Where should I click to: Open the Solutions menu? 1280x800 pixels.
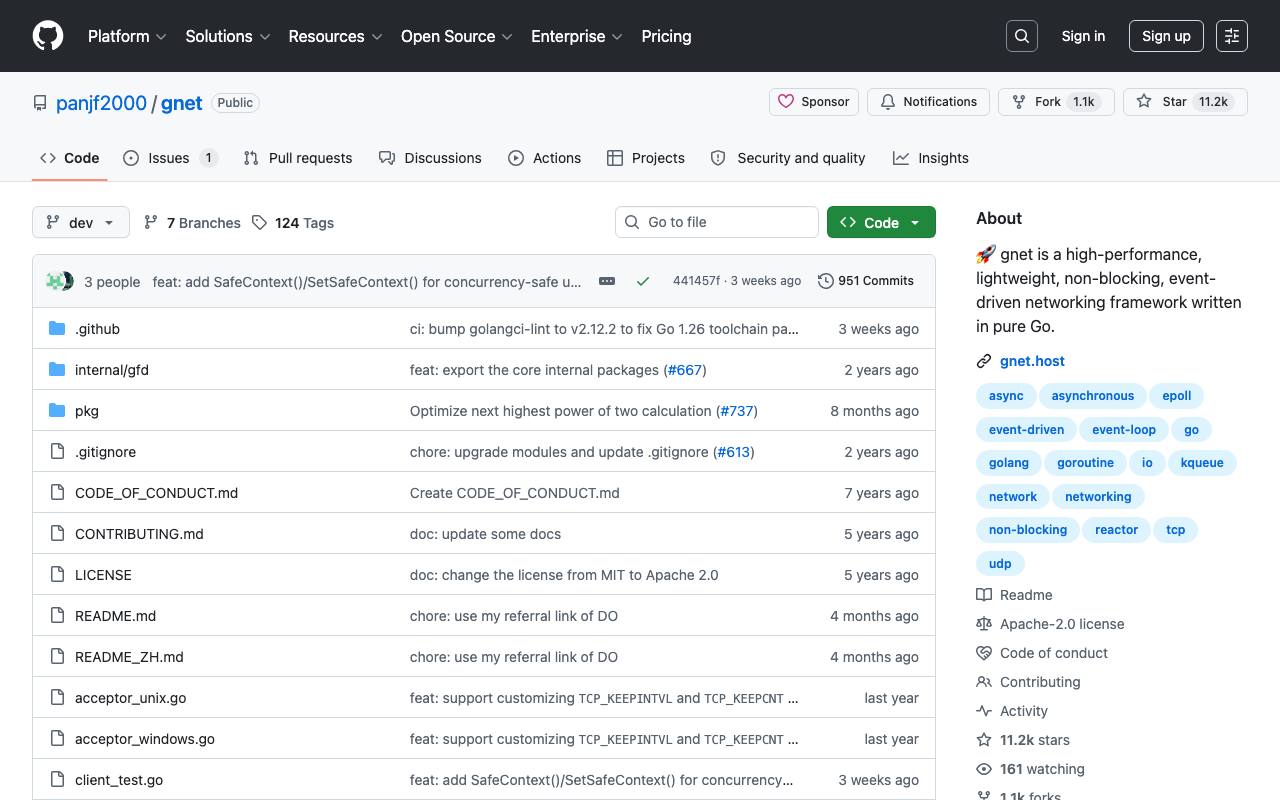pyautogui.click(x=228, y=36)
